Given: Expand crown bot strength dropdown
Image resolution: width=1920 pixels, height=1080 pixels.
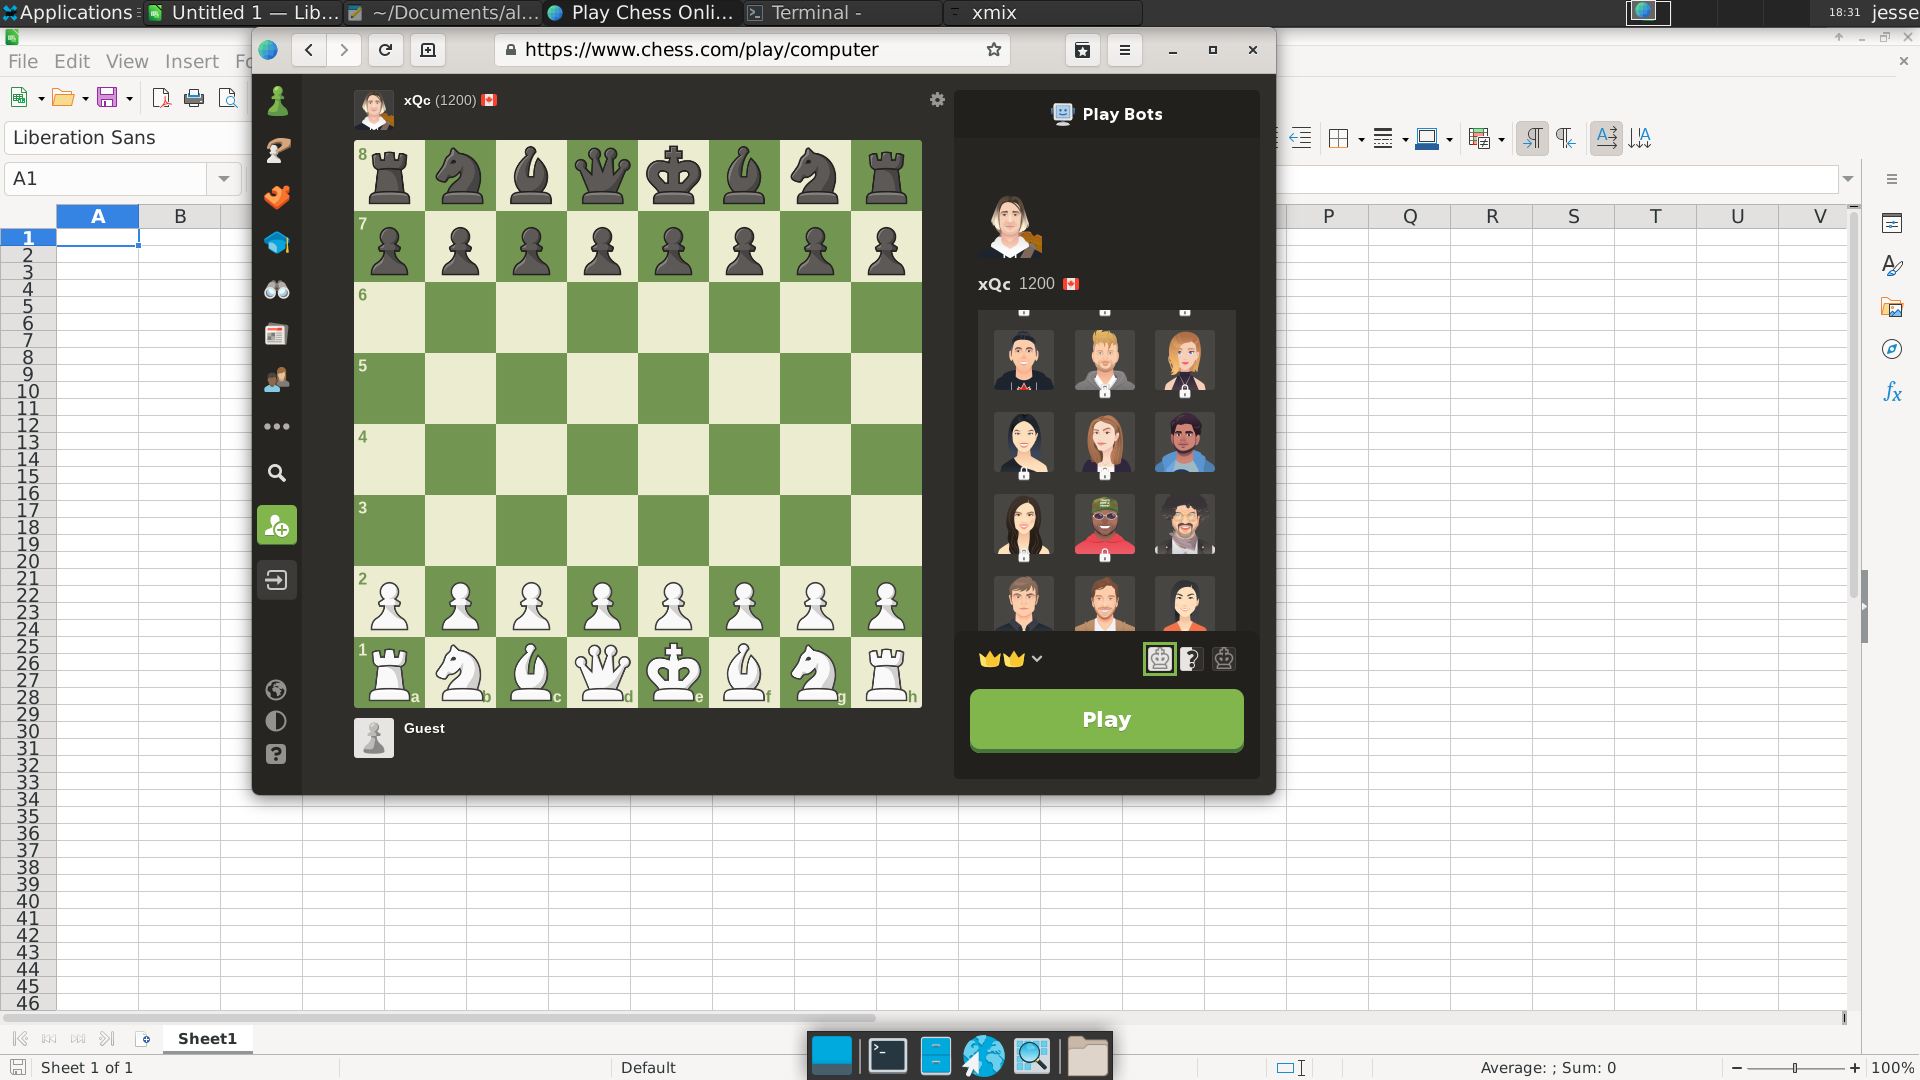Looking at the screenshot, I should (1037, 659).
